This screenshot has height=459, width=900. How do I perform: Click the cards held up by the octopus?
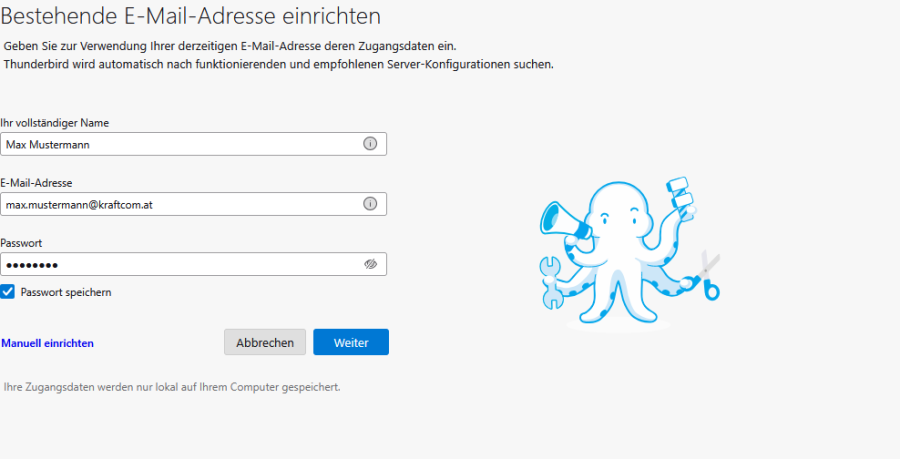pyautogui.click(x=680, y=193)
